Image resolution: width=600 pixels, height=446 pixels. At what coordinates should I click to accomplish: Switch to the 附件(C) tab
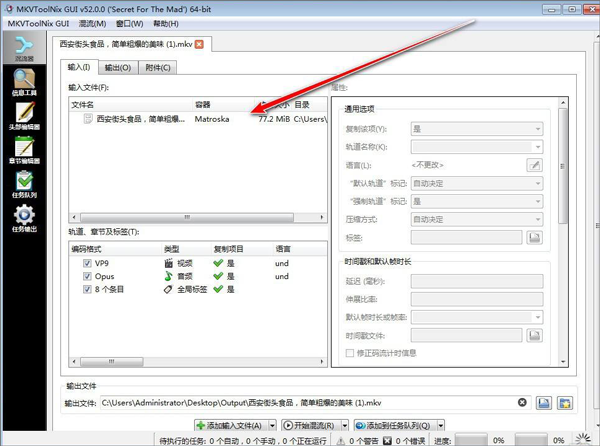pyautogui.click(x=158, y=68)
